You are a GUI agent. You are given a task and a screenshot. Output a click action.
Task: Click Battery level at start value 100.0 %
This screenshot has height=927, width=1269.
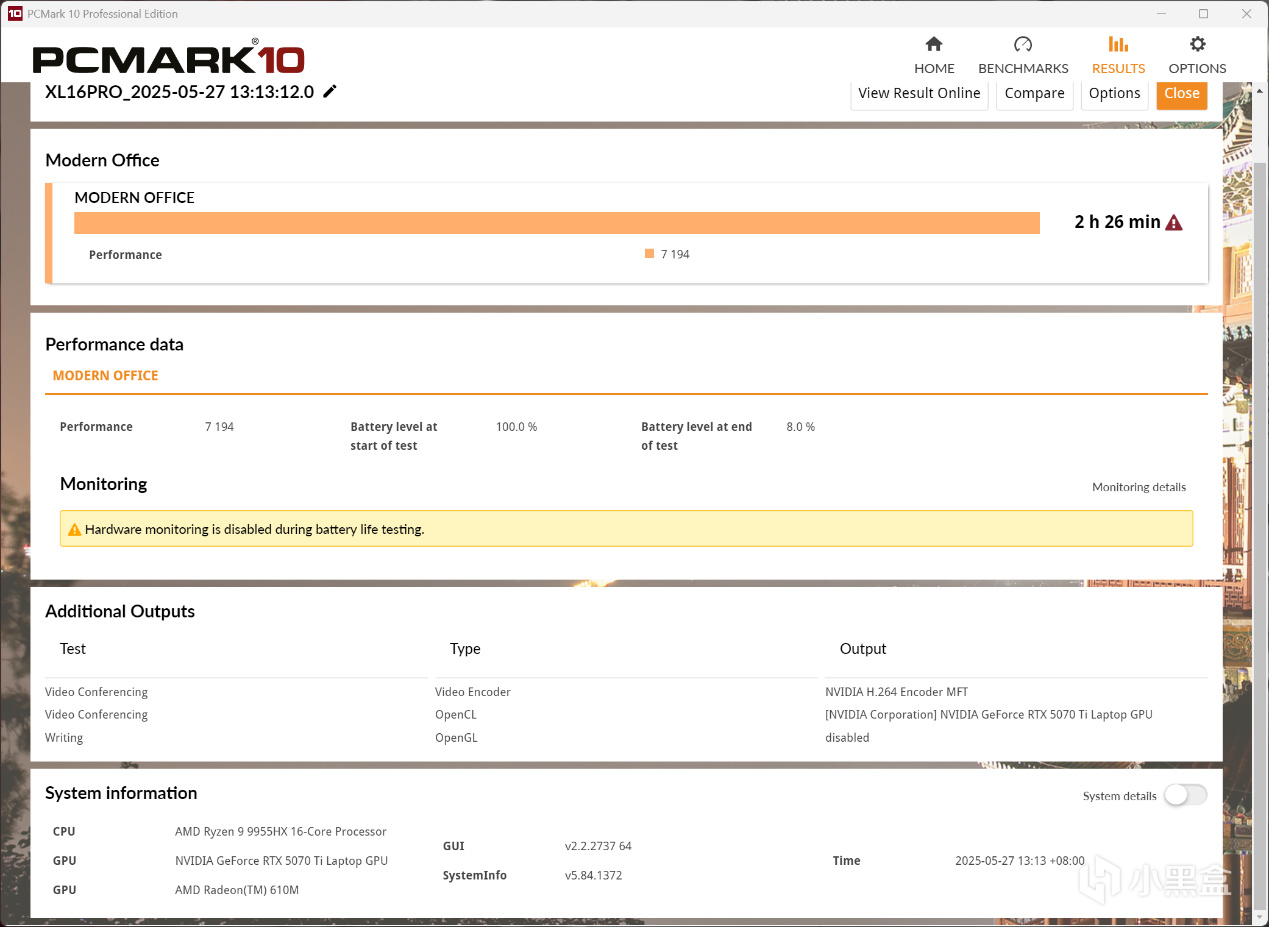pos(516,427)
